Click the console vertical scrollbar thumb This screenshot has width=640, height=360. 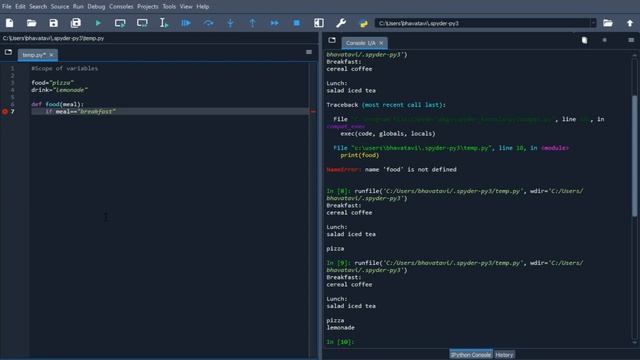tap(634, 156)
